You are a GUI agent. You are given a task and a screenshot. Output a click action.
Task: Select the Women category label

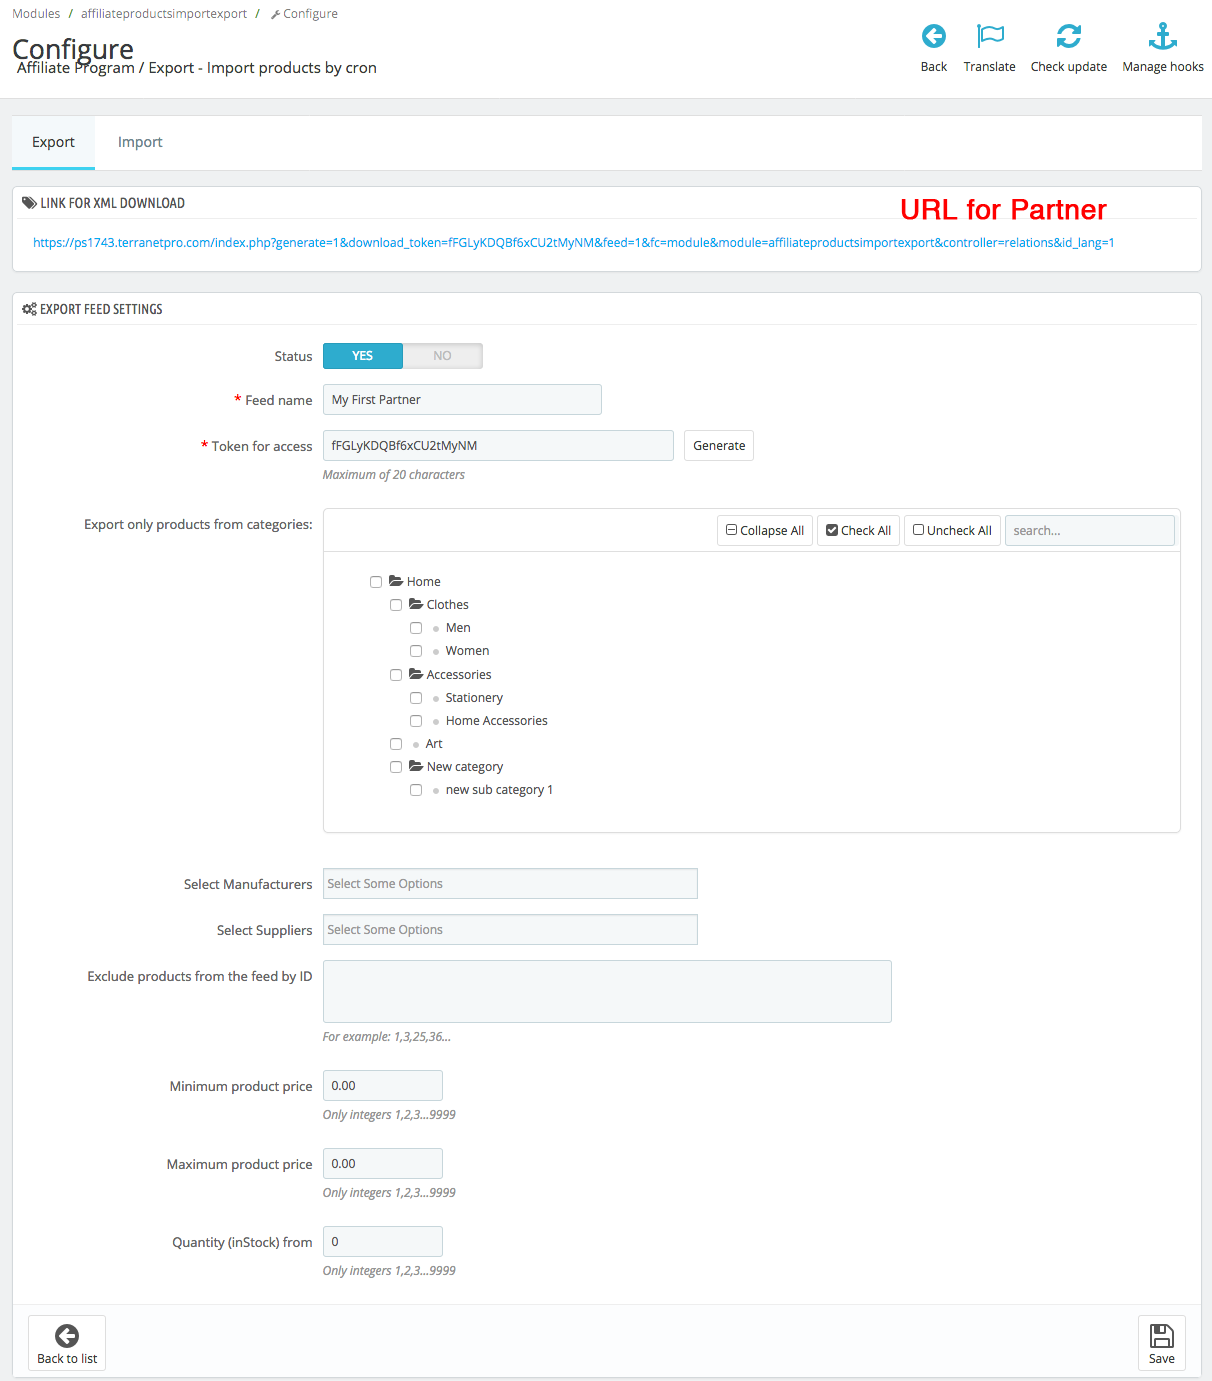coord(467,651)
